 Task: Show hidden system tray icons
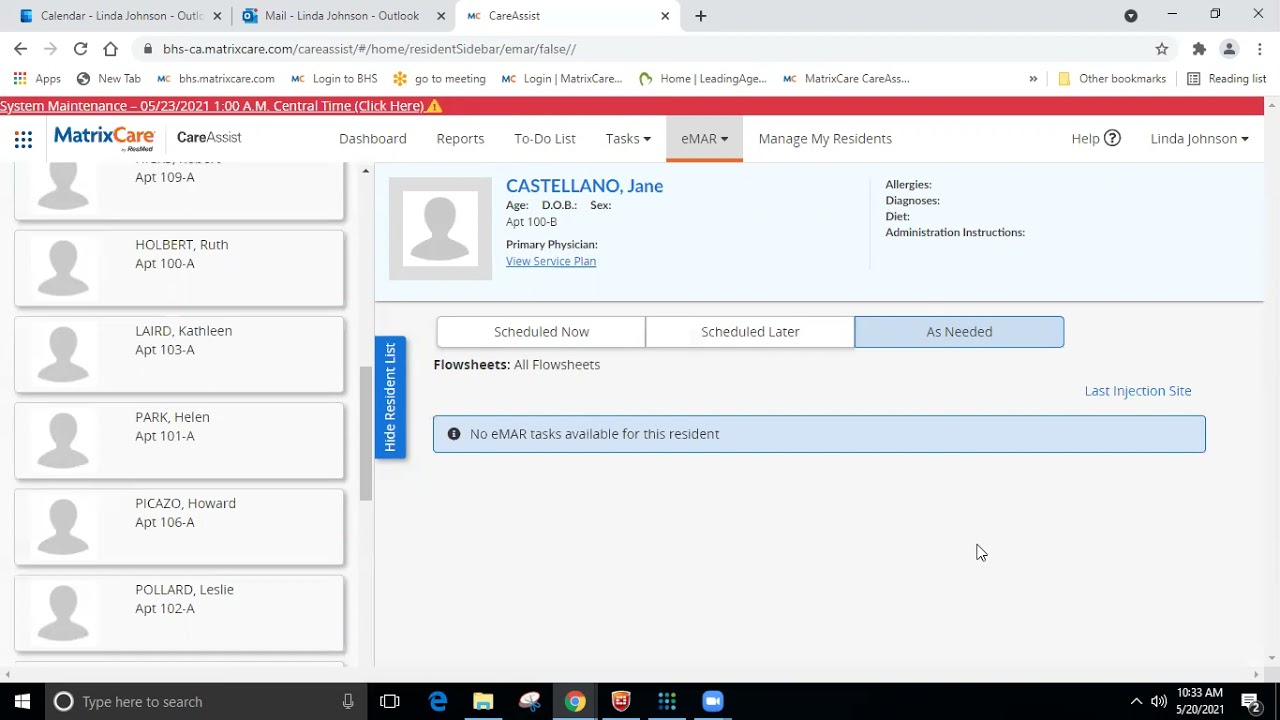[1136, 701]
